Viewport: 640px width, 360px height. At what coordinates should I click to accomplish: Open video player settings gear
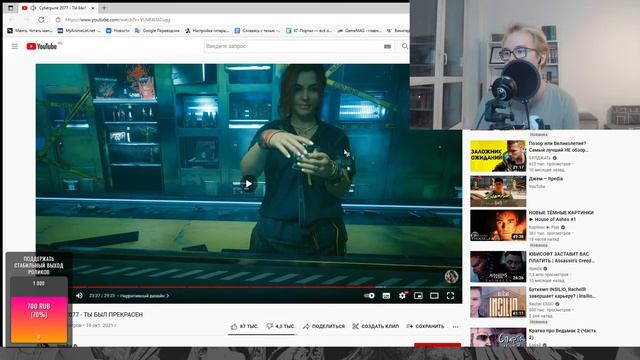[x=402, y=296]
